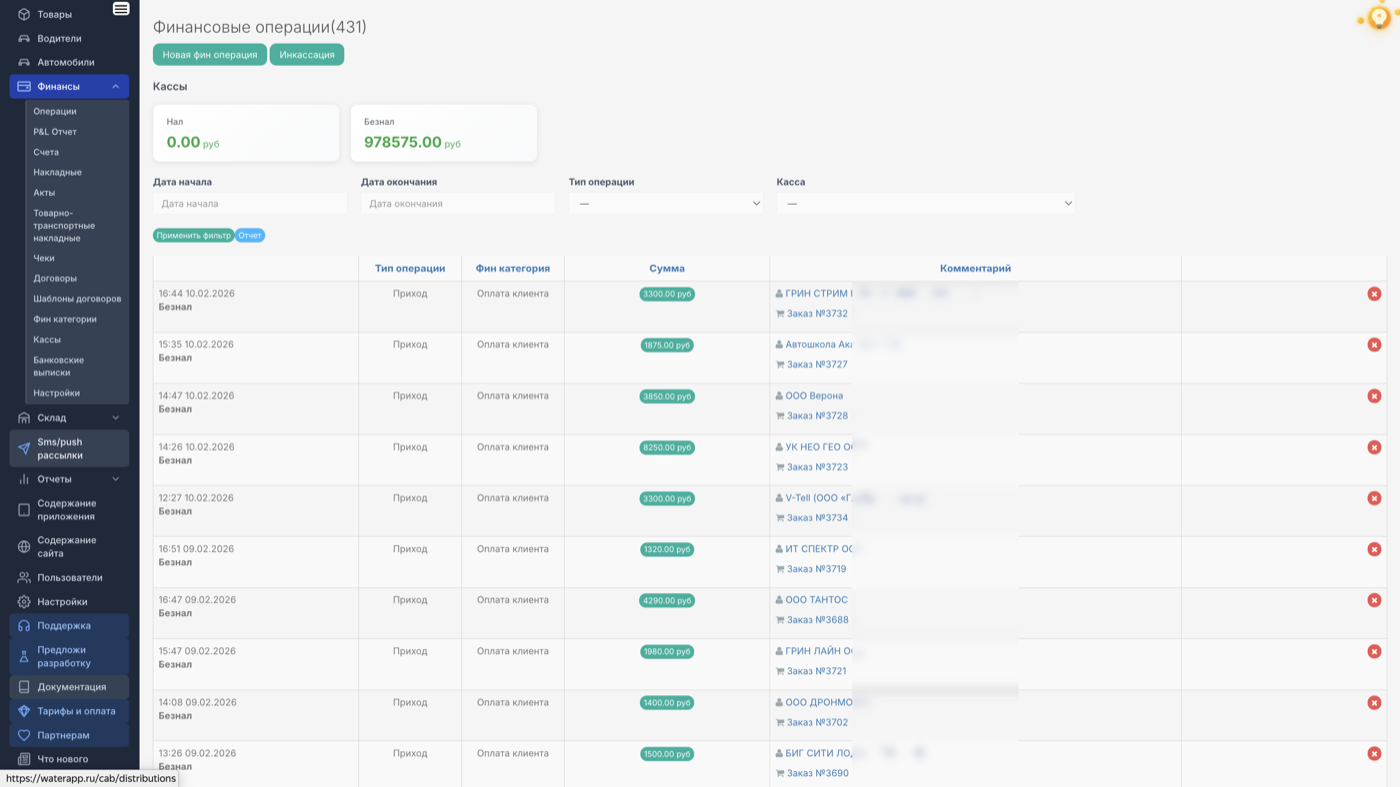Open P&L Отчет submenu item
This screenshot has width=1400, height=787.
[x=55, y=132]
